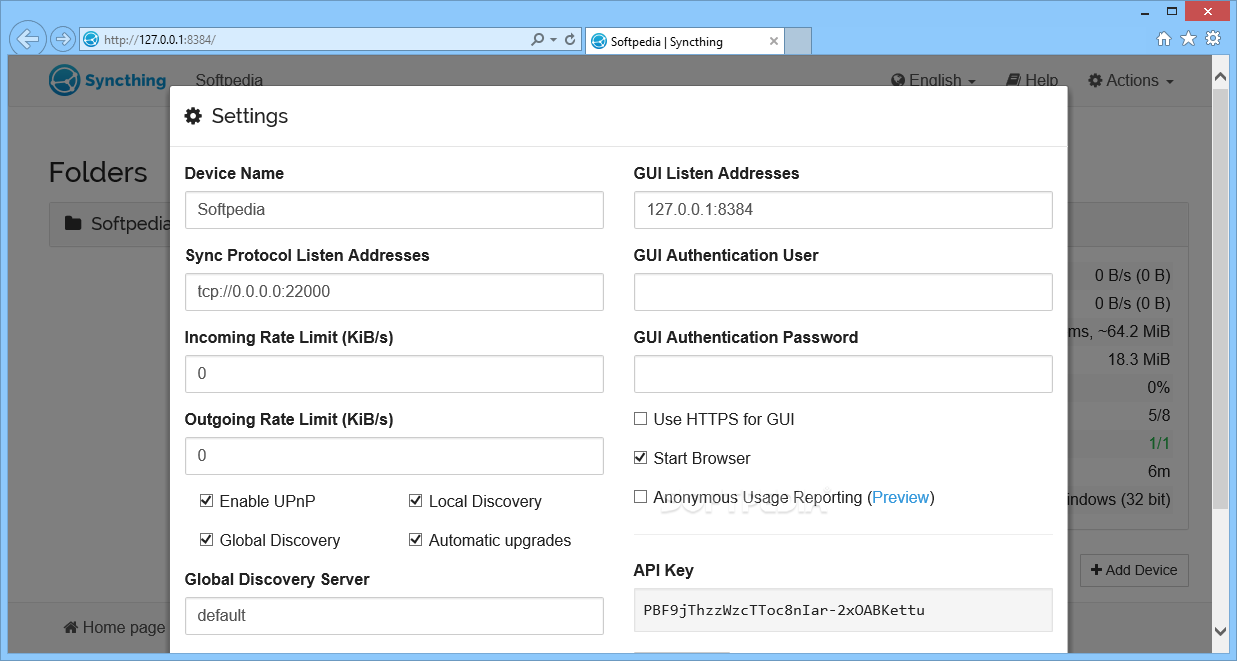Viewport: 1237px width, 661px height.
Task: Enable Use HTTPS for GUI checkbox
Action: coord(640,419)
